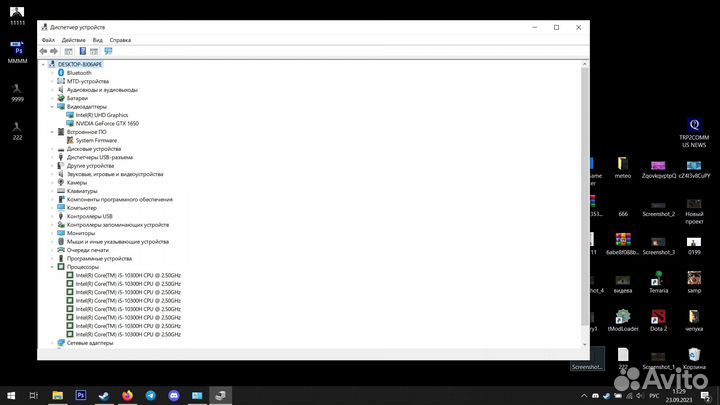720x405 pixels.
Task: Select the last Intel Core i5-10300H processor entry
Action: pyautogui.click(x=128, y=334)
